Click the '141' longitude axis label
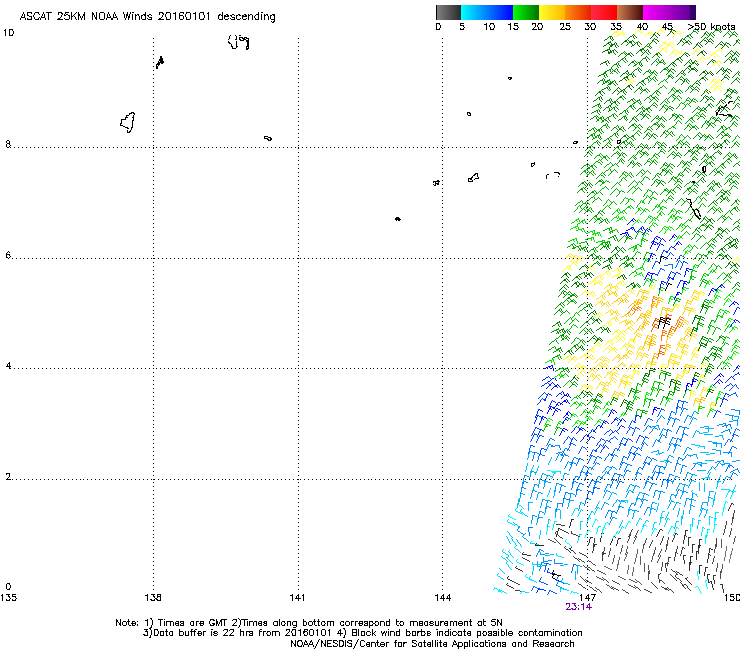The image size is (740, 650). (297, 598)
